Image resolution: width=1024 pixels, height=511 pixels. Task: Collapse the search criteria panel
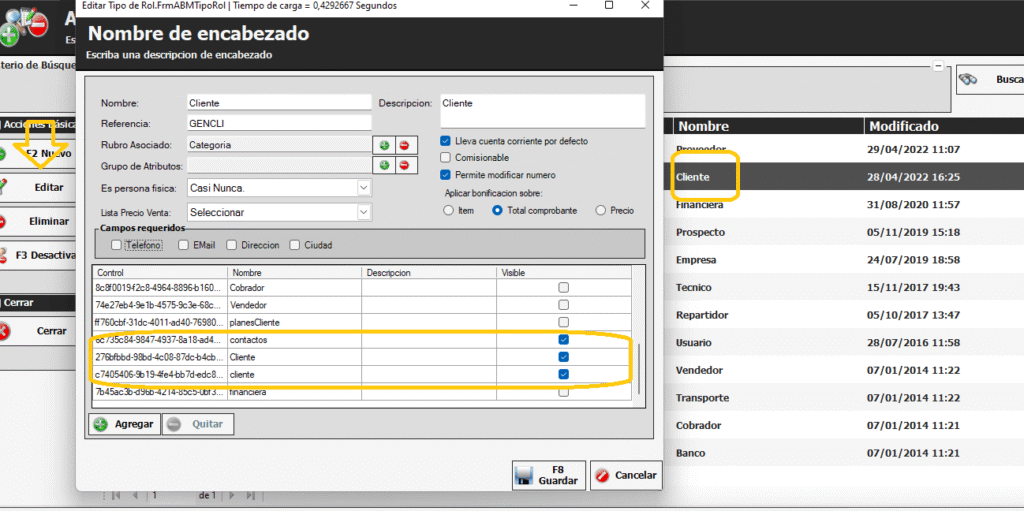[x=938, y=66]
